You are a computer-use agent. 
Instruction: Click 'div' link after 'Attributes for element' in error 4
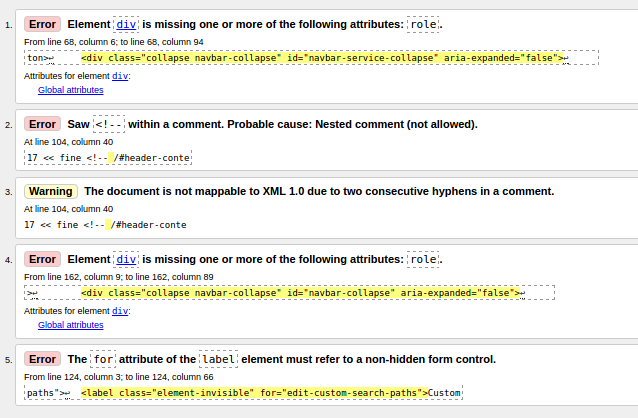119,311
